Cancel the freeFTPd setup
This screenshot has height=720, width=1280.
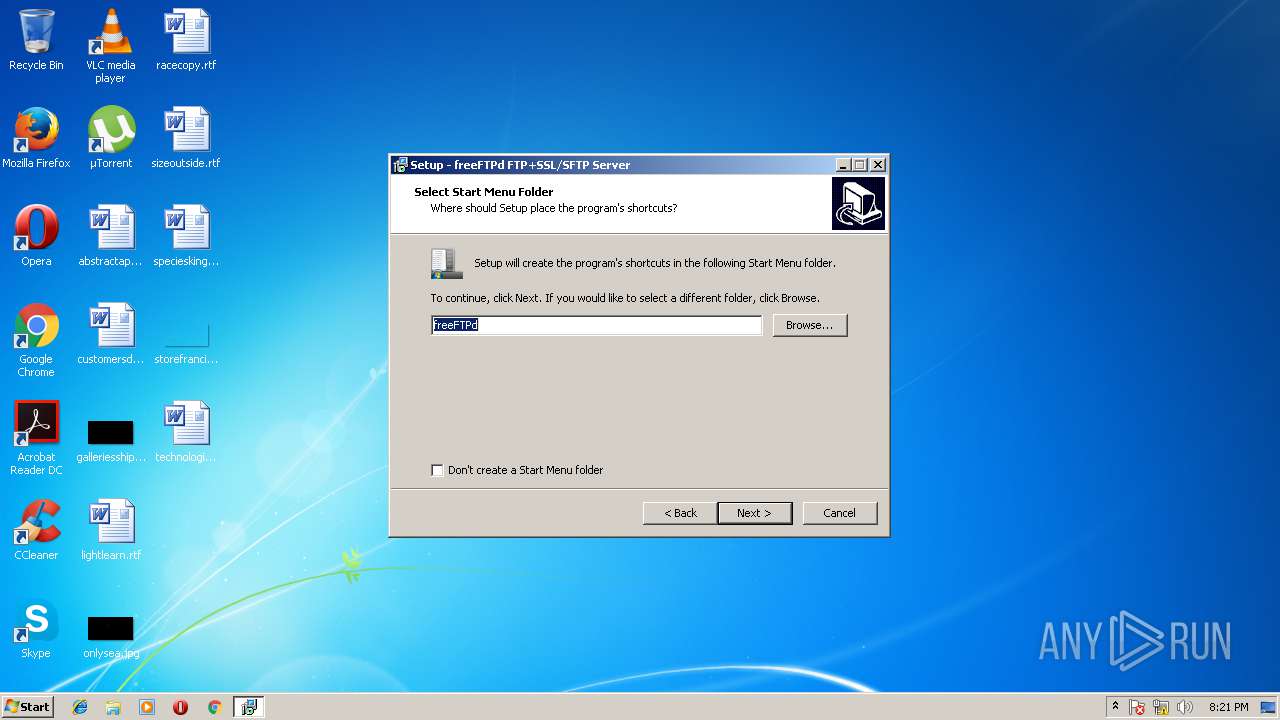click(839, 513)
